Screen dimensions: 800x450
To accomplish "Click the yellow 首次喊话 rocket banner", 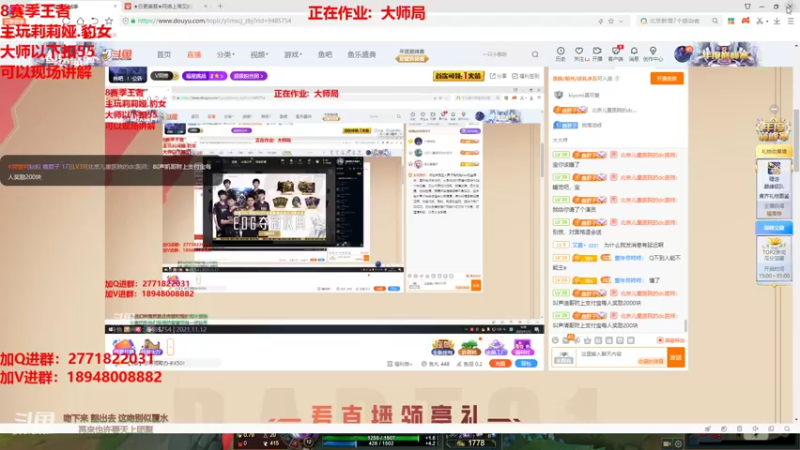I will [458, 76].
